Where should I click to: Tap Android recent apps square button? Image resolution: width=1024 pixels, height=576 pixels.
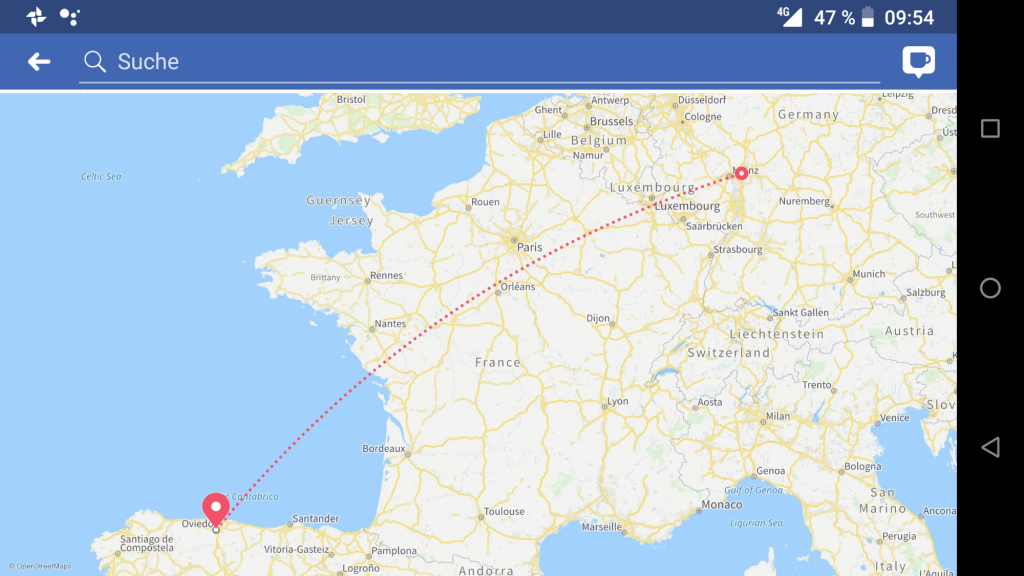coord(990,129)
